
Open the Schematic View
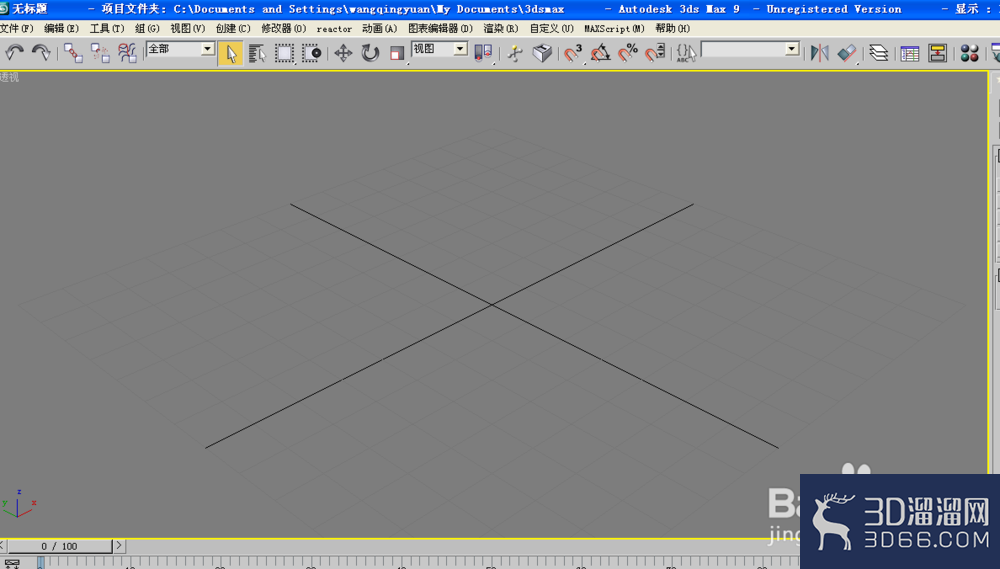pyautogui.click(x=938, y=53)
